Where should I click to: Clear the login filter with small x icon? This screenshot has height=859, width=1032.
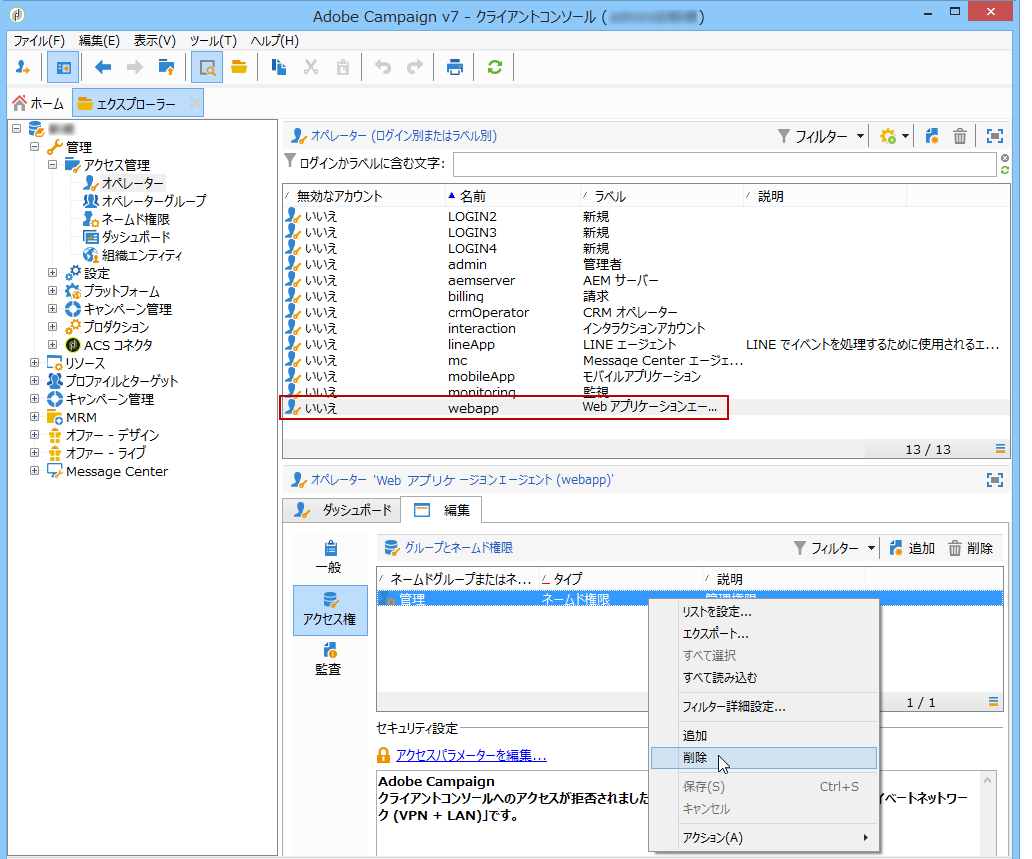1005,158
